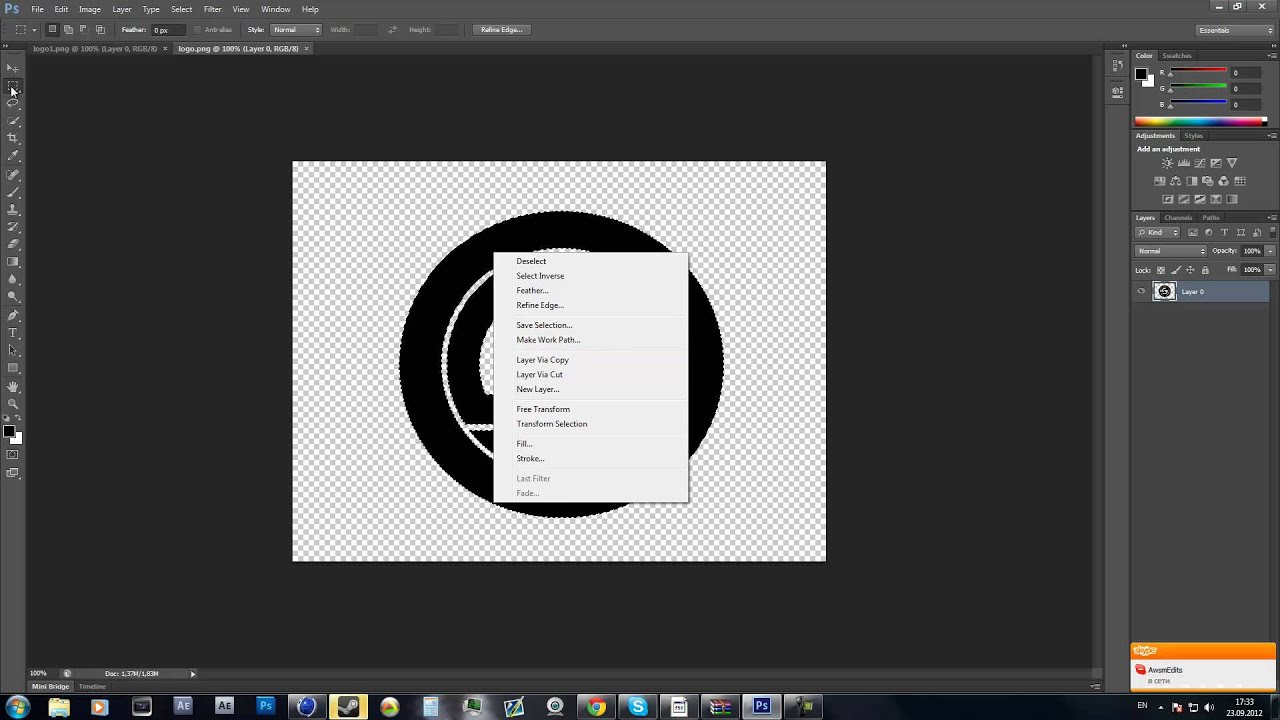The height and width of the screenshot is (720, 1280).
Task: Switch to the Swatches tab
Action: coord(1177,56)
